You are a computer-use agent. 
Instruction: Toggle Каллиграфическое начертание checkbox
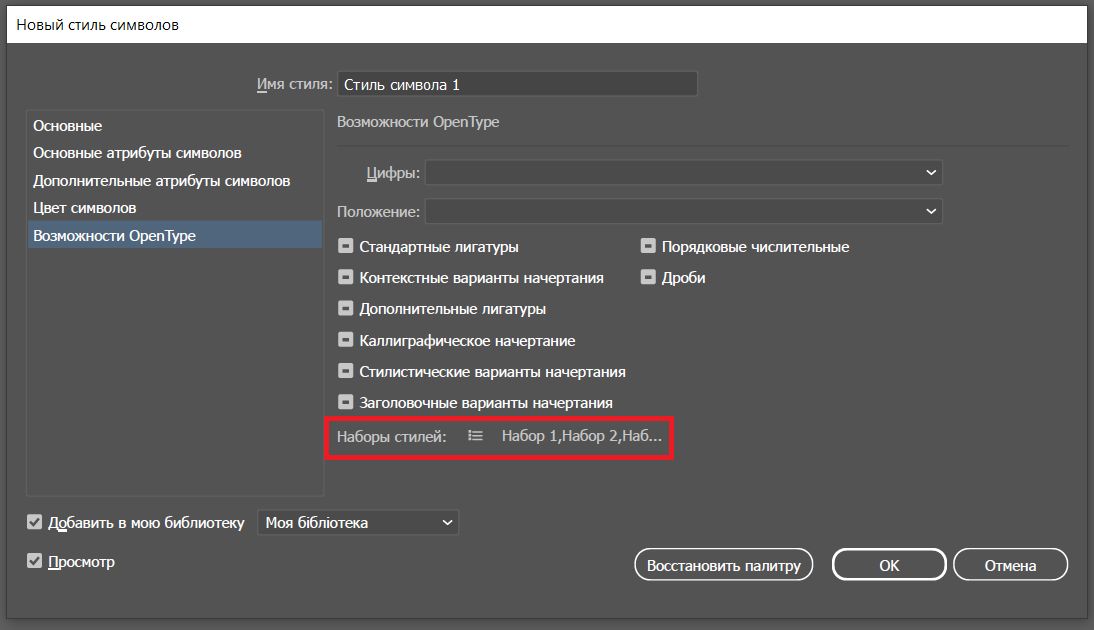(346, 340)
